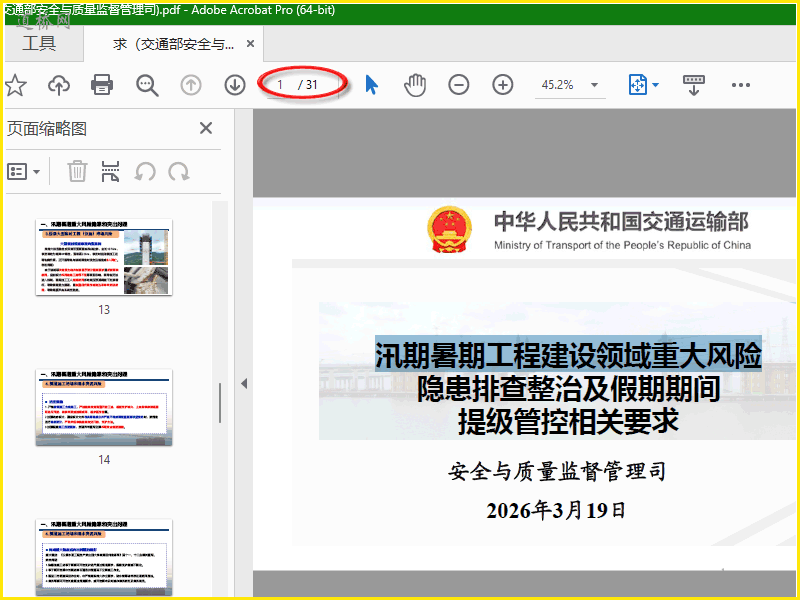Choose the arrow selection tool
Screen dimensions: 800x600
(x=371, y=85)
